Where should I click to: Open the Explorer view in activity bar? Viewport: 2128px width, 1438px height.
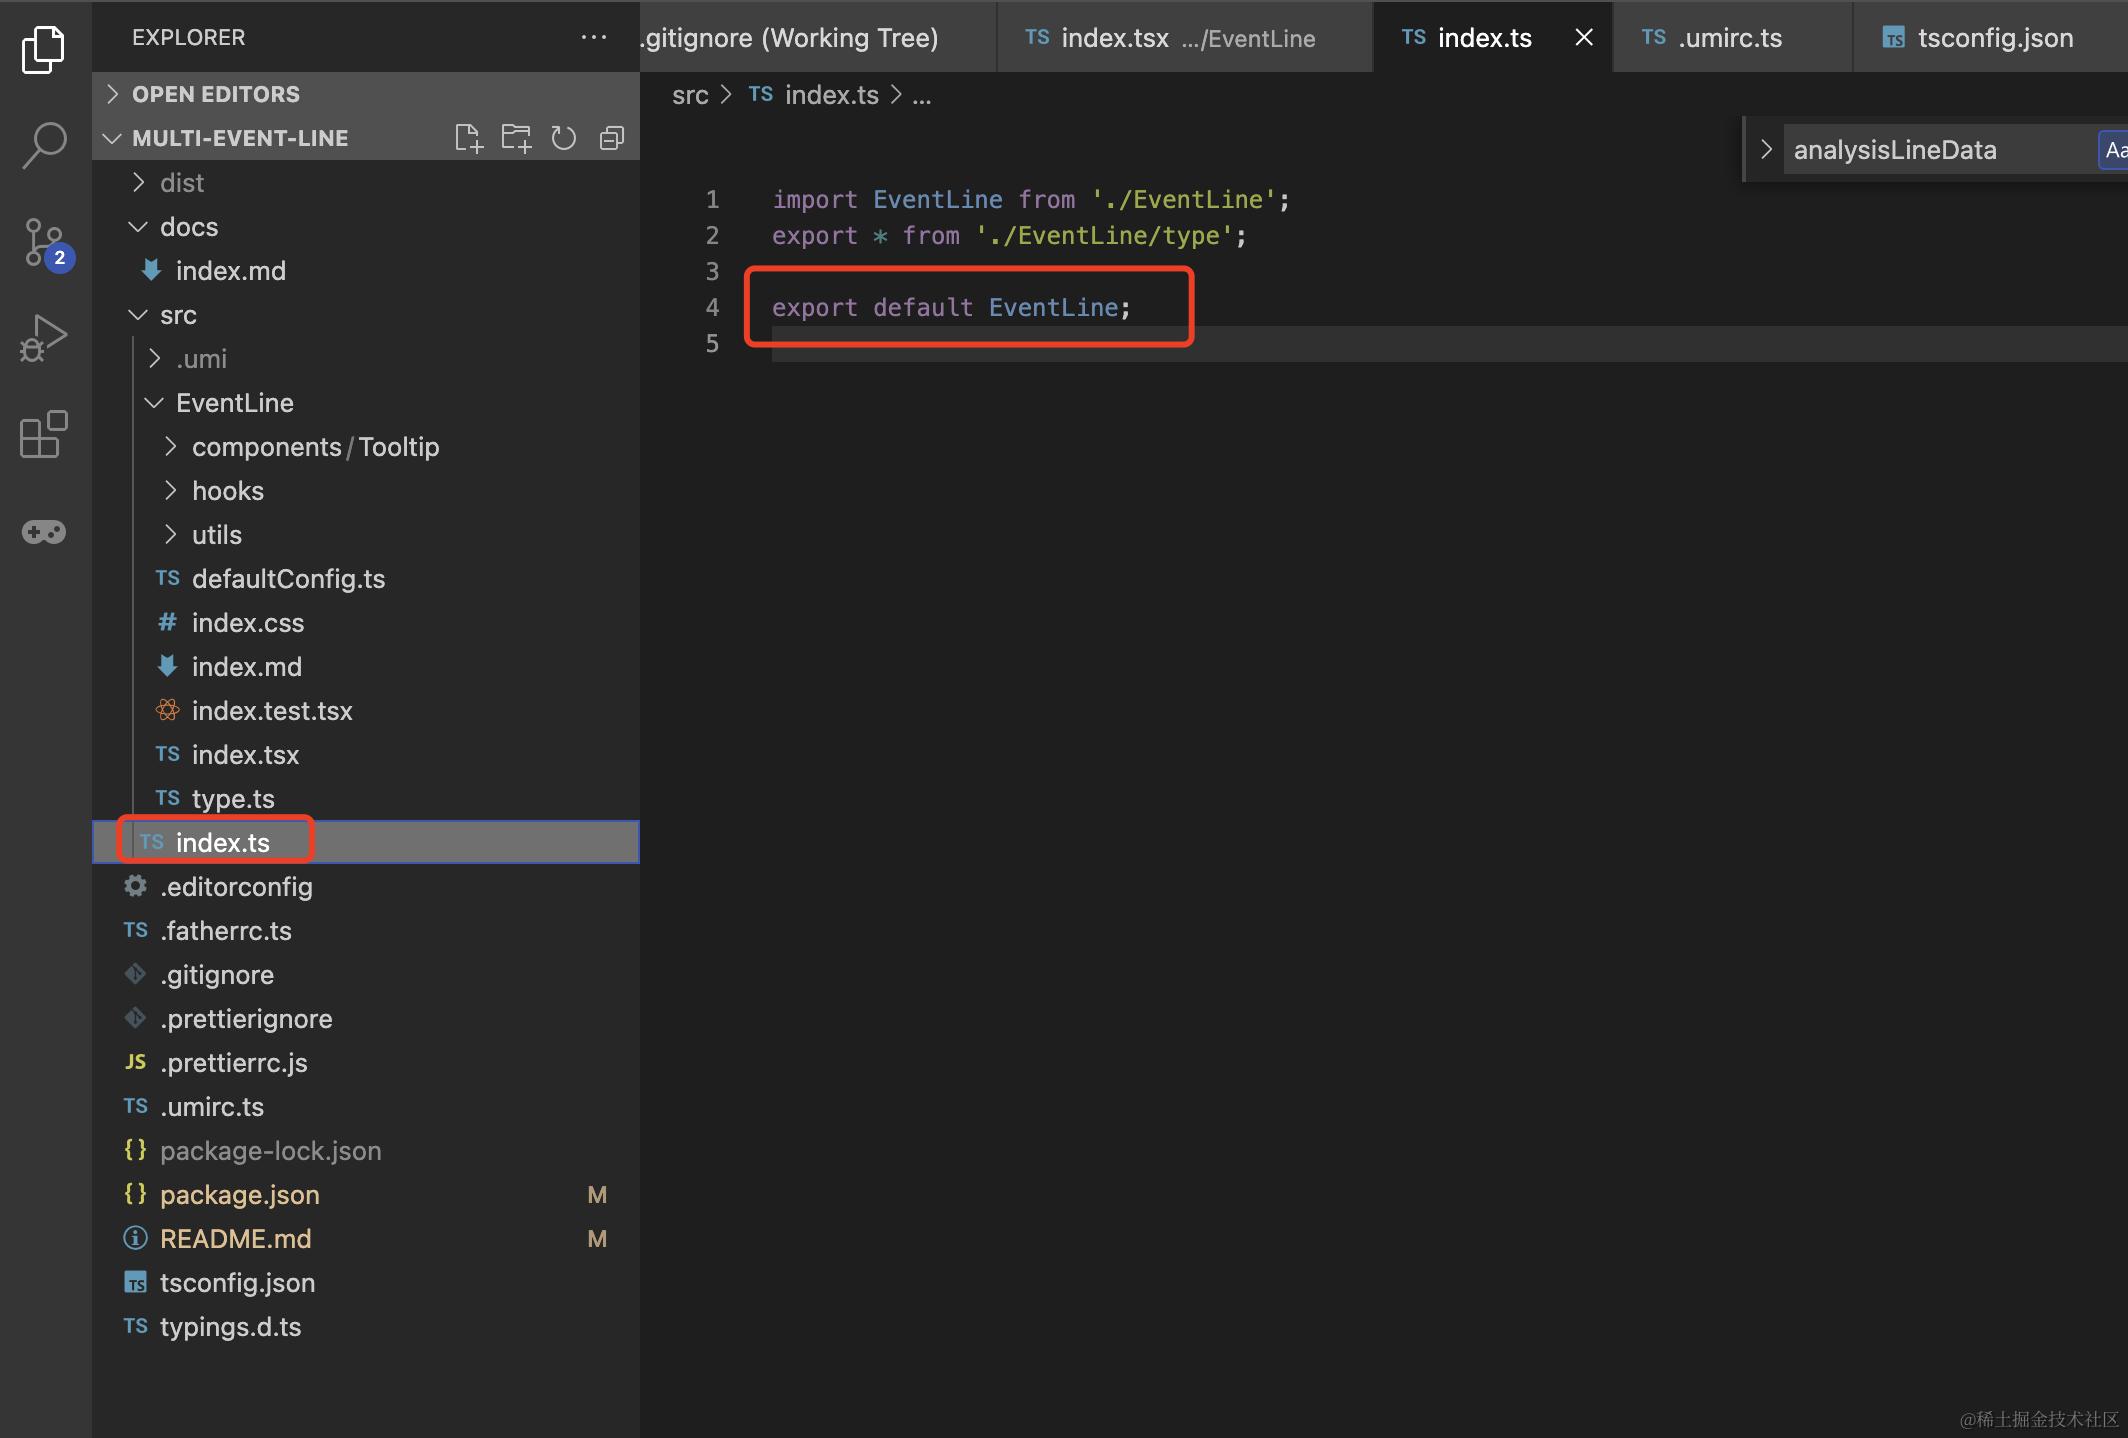[x=43, y=49]
